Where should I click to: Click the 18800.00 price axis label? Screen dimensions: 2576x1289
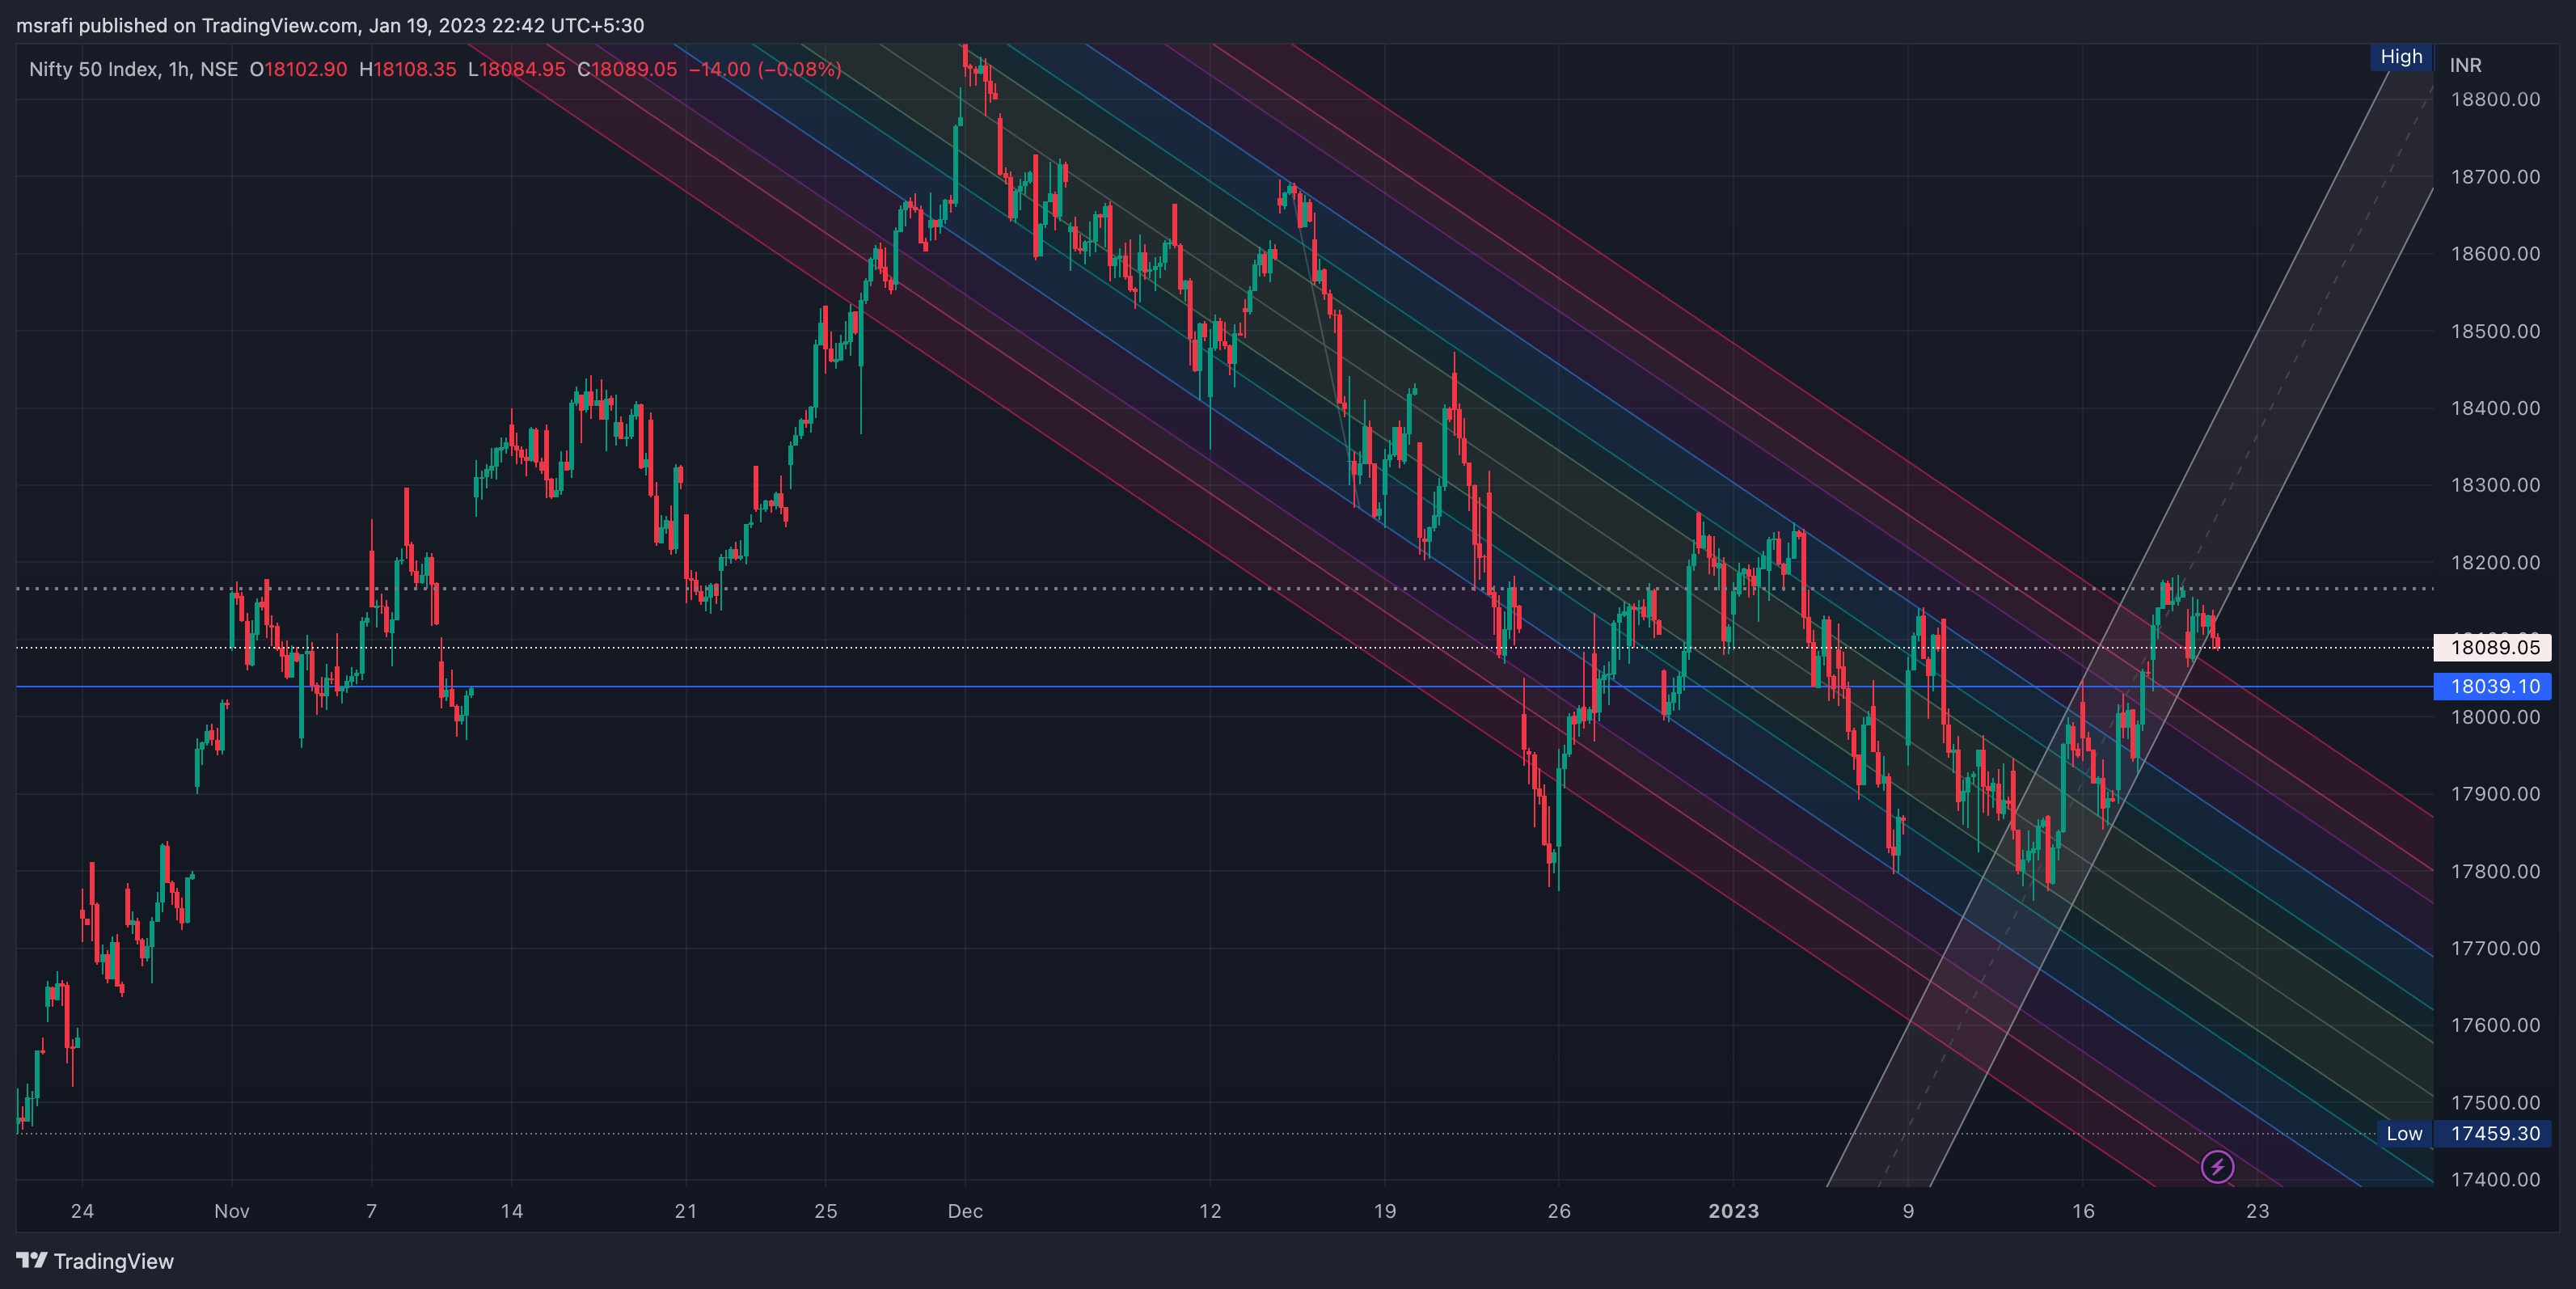tap(2494, 99)
